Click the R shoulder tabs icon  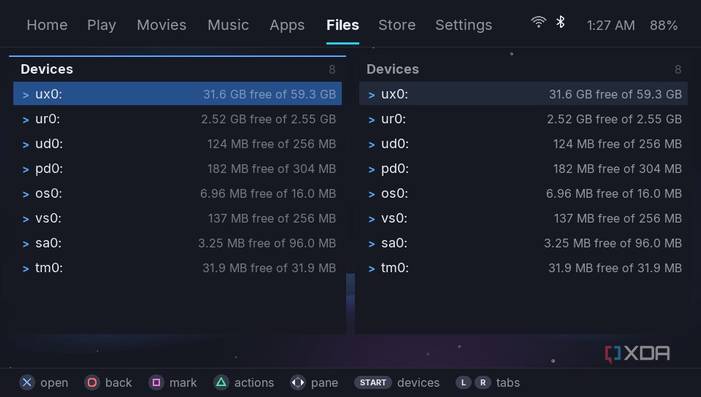pos(483,383)
